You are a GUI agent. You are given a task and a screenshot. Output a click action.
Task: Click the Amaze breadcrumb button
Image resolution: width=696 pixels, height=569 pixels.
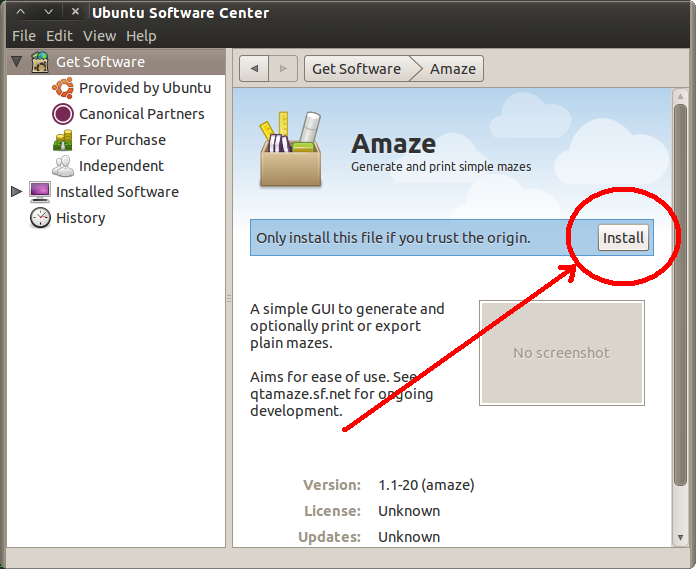tap(452, 69)
